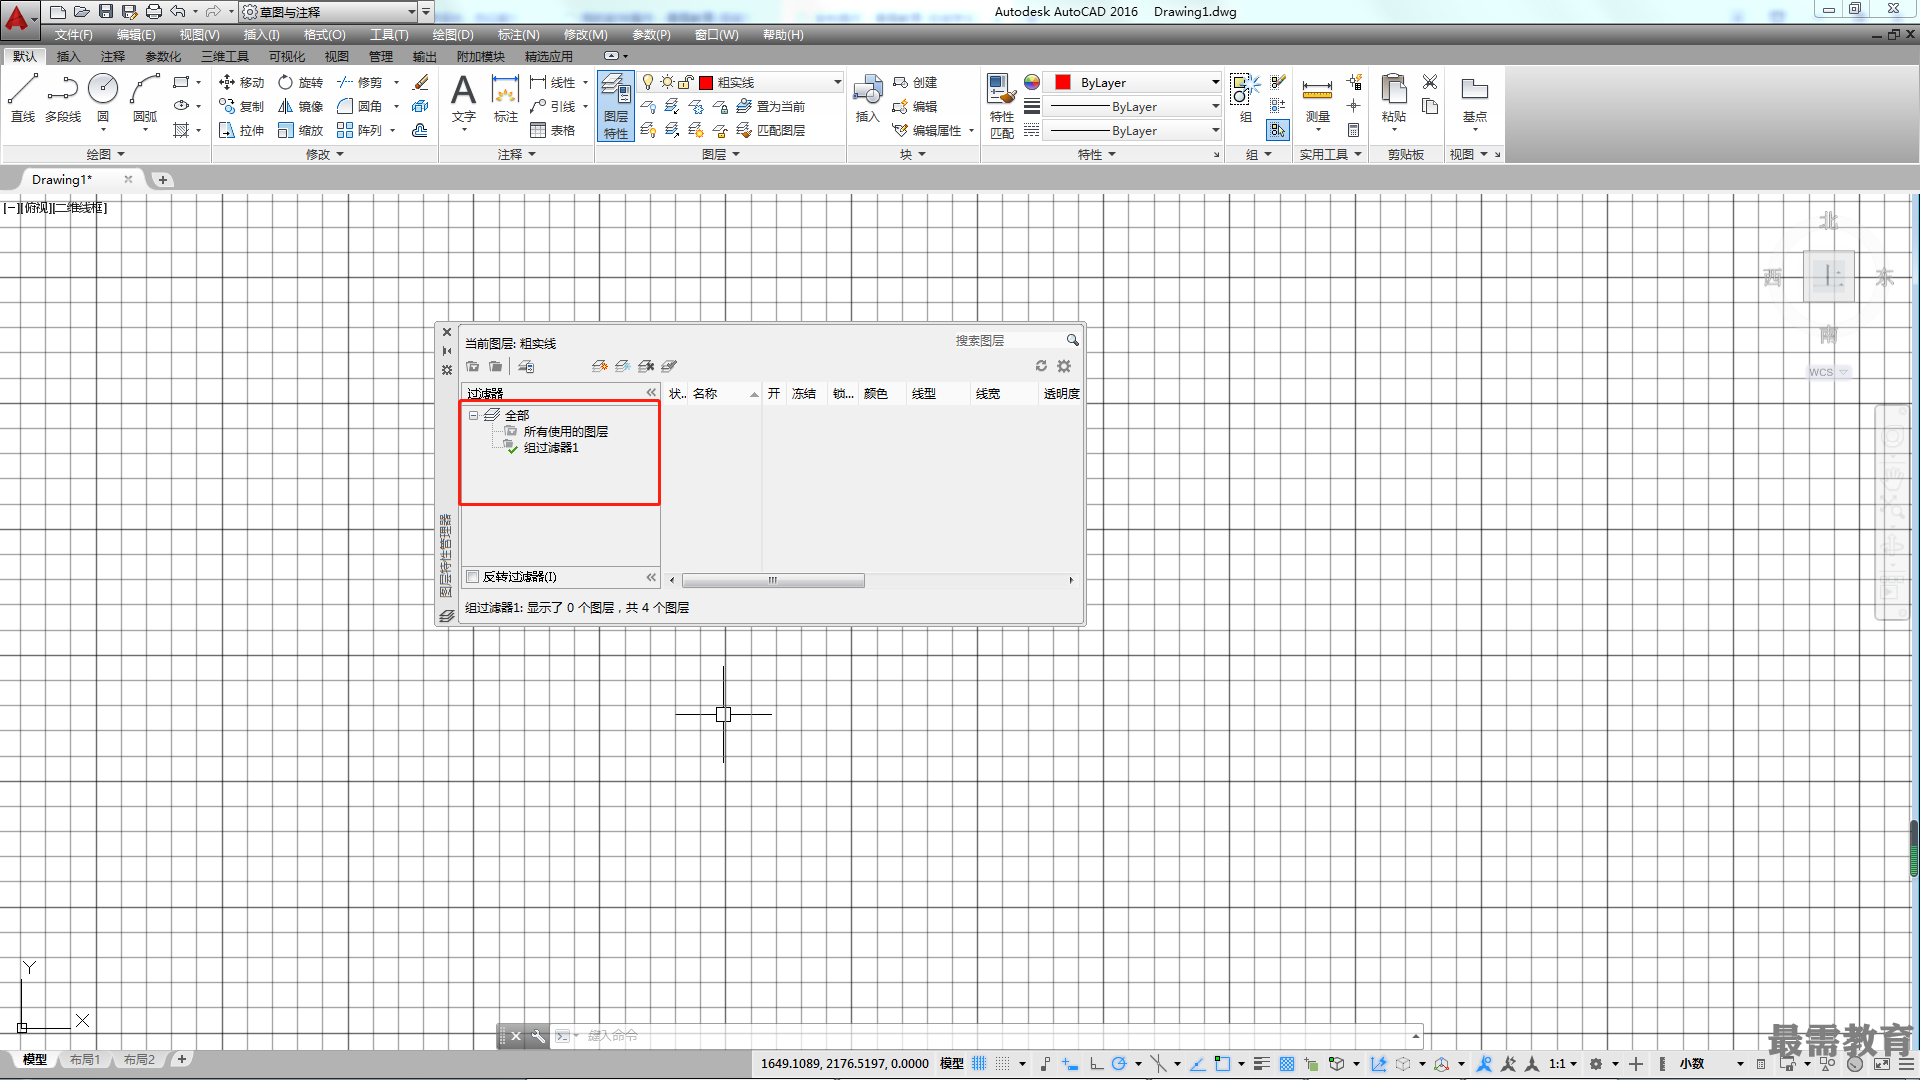Open the current layer dropdown (粗实线)
This screenshot has height=1080, width=1920.
[x=837, y=82]
